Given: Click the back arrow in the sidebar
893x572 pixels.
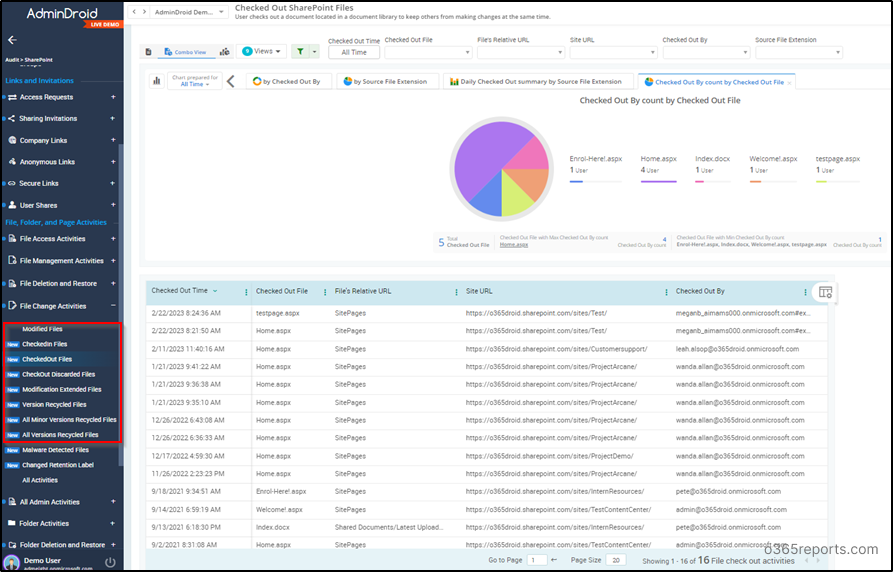Looking at the screenshot, I should point(12,40).
